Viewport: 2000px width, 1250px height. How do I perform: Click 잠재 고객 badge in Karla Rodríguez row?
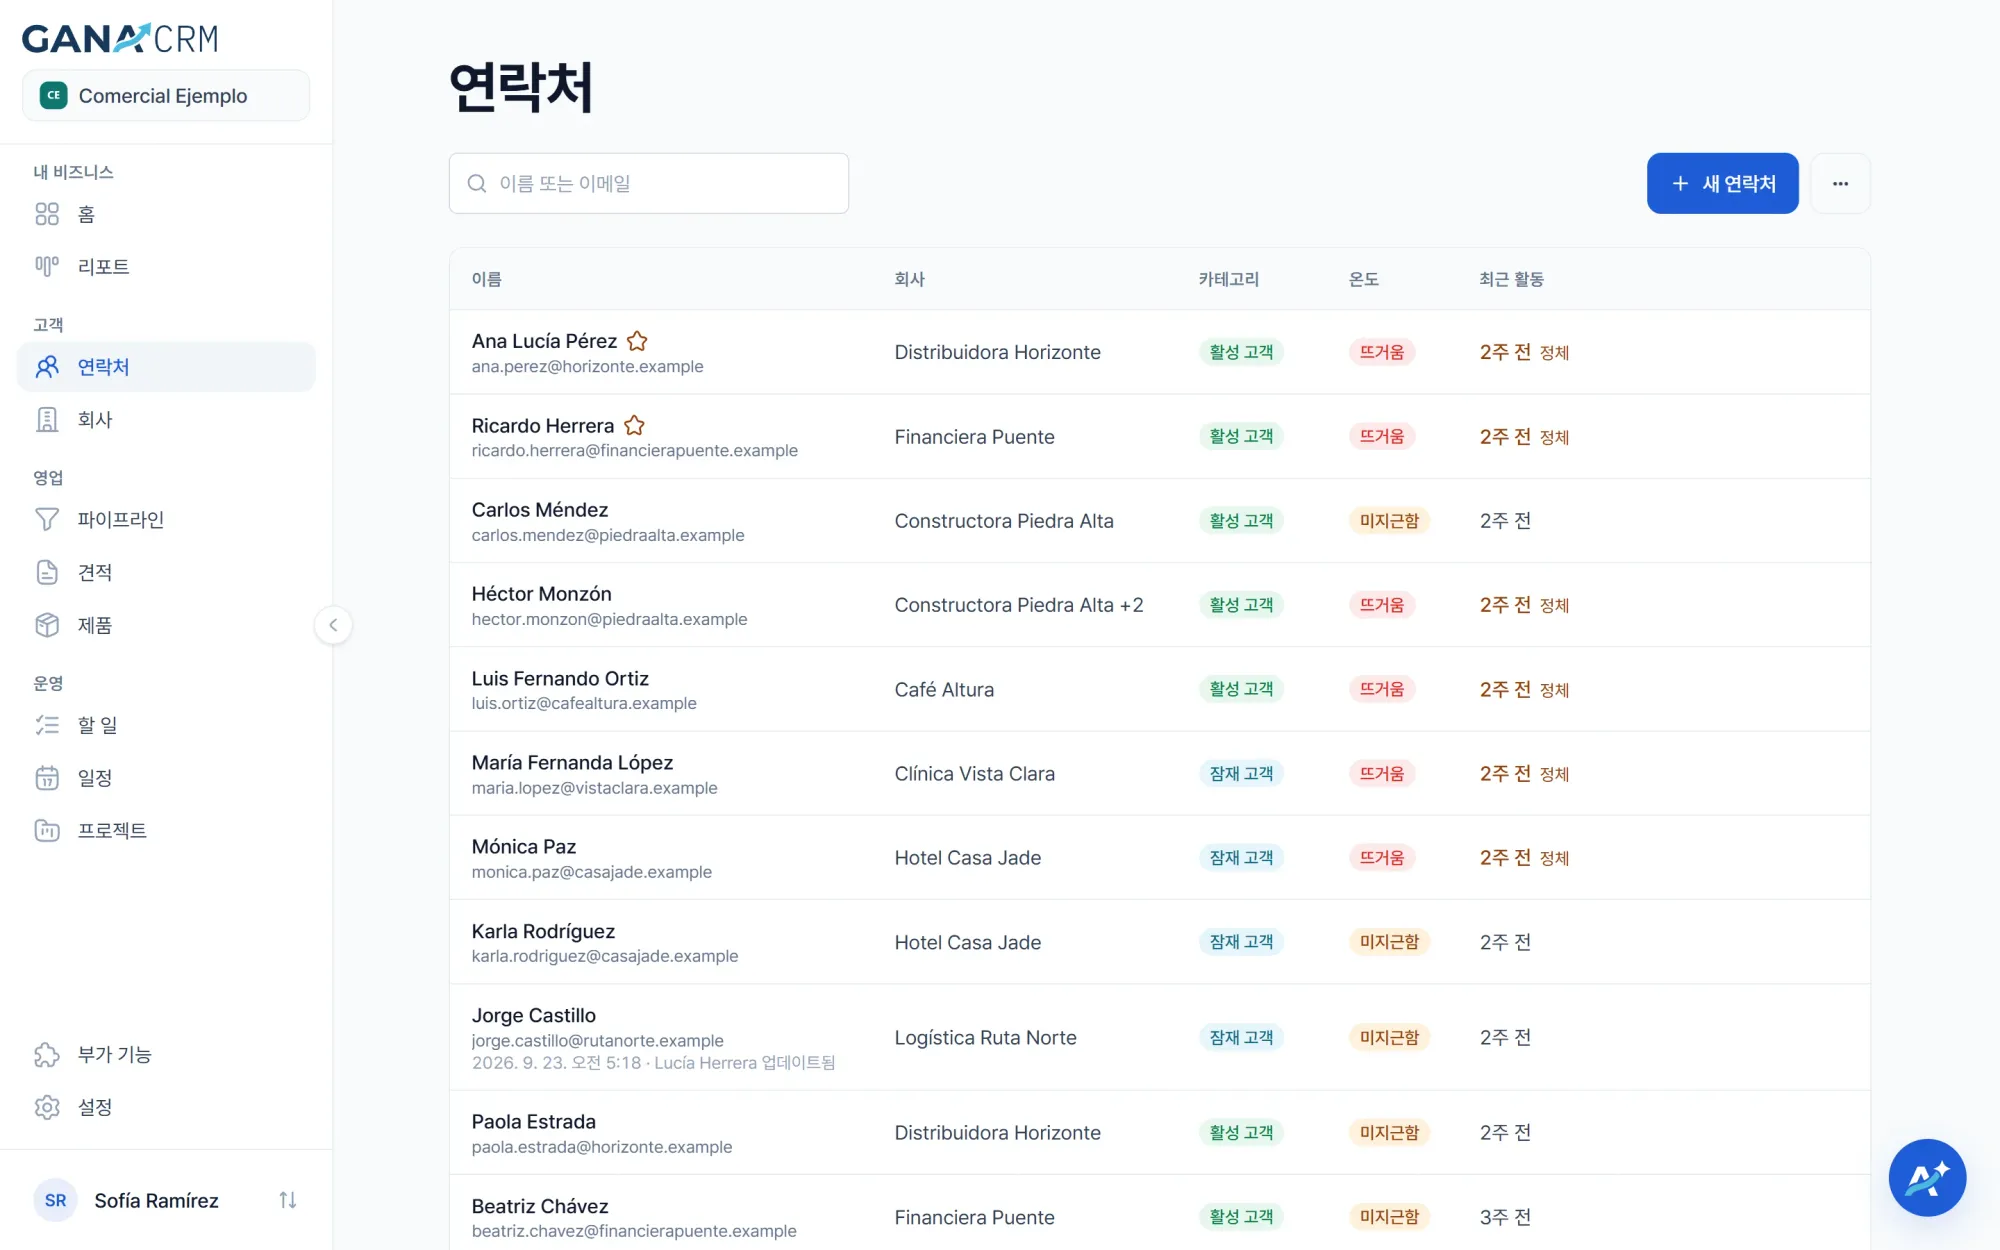click(x=1241, y=942)
